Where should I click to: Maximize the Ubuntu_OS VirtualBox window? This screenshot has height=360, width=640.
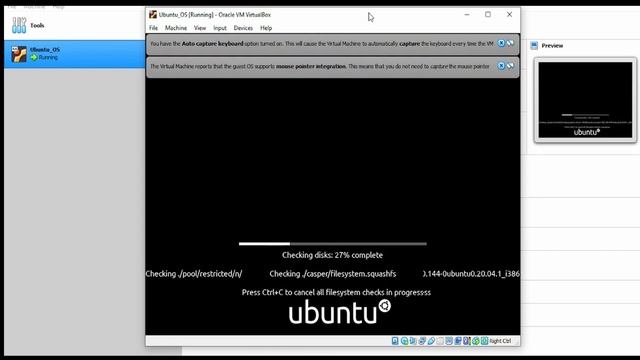click(x=488, y=14)
